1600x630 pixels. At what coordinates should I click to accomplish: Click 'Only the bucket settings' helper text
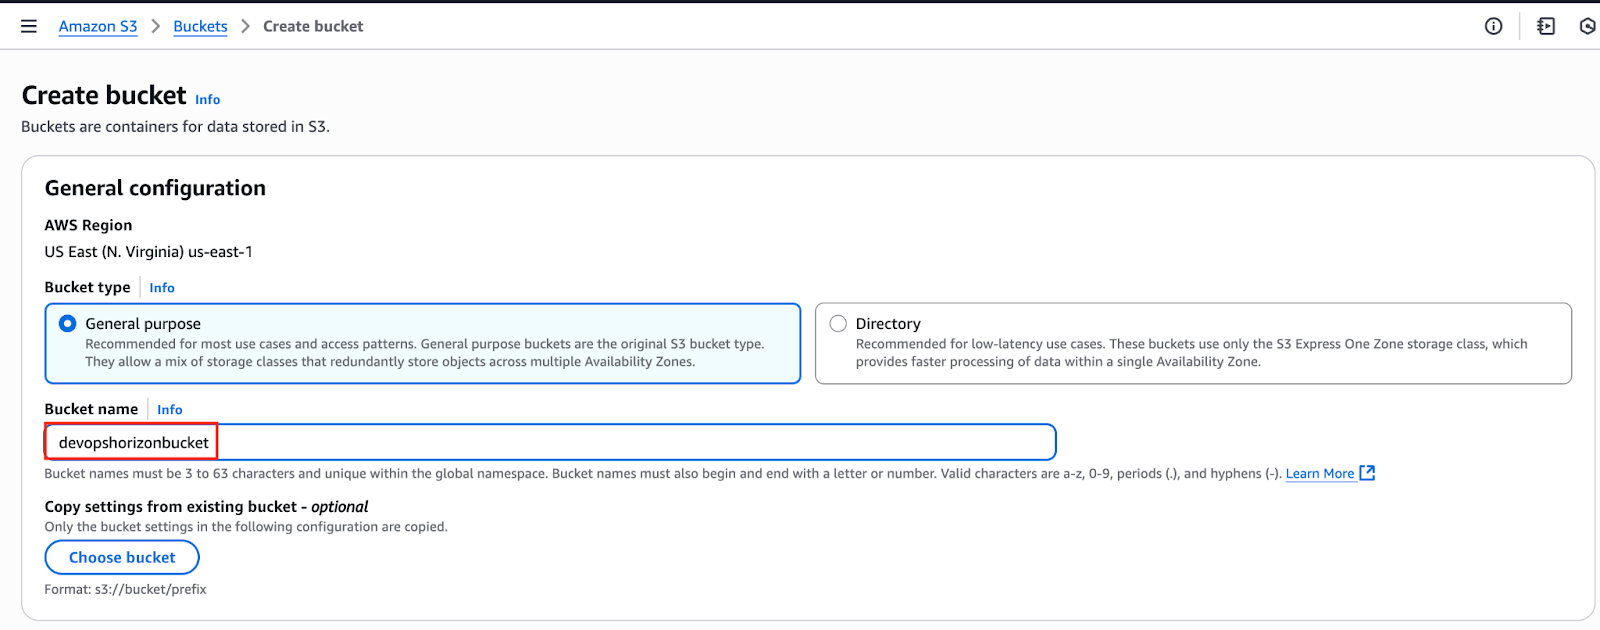[246, 526]
